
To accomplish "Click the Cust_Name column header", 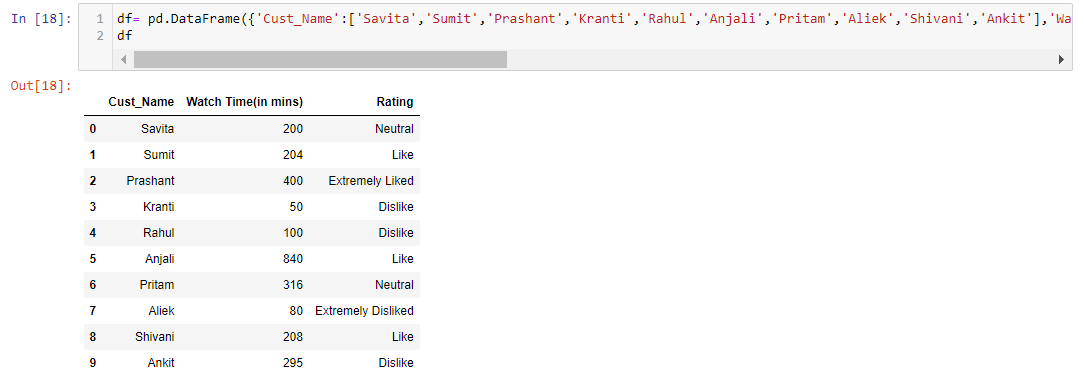I will click(x=141, y=102).
